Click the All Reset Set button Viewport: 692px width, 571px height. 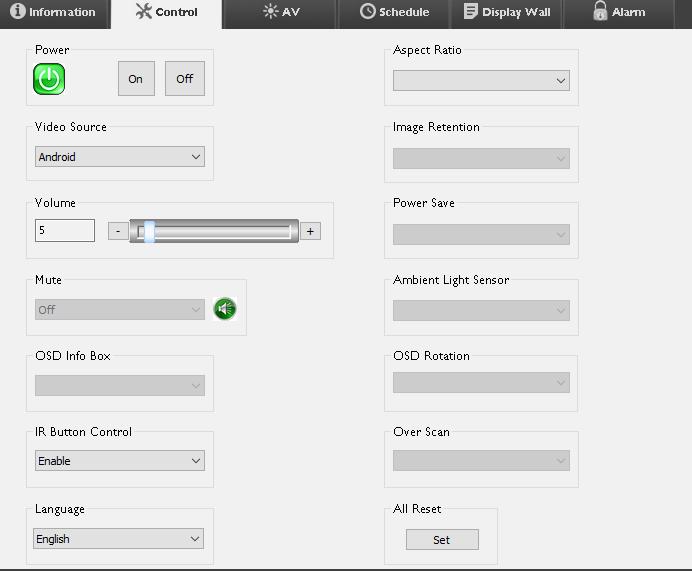pos(442,539)
